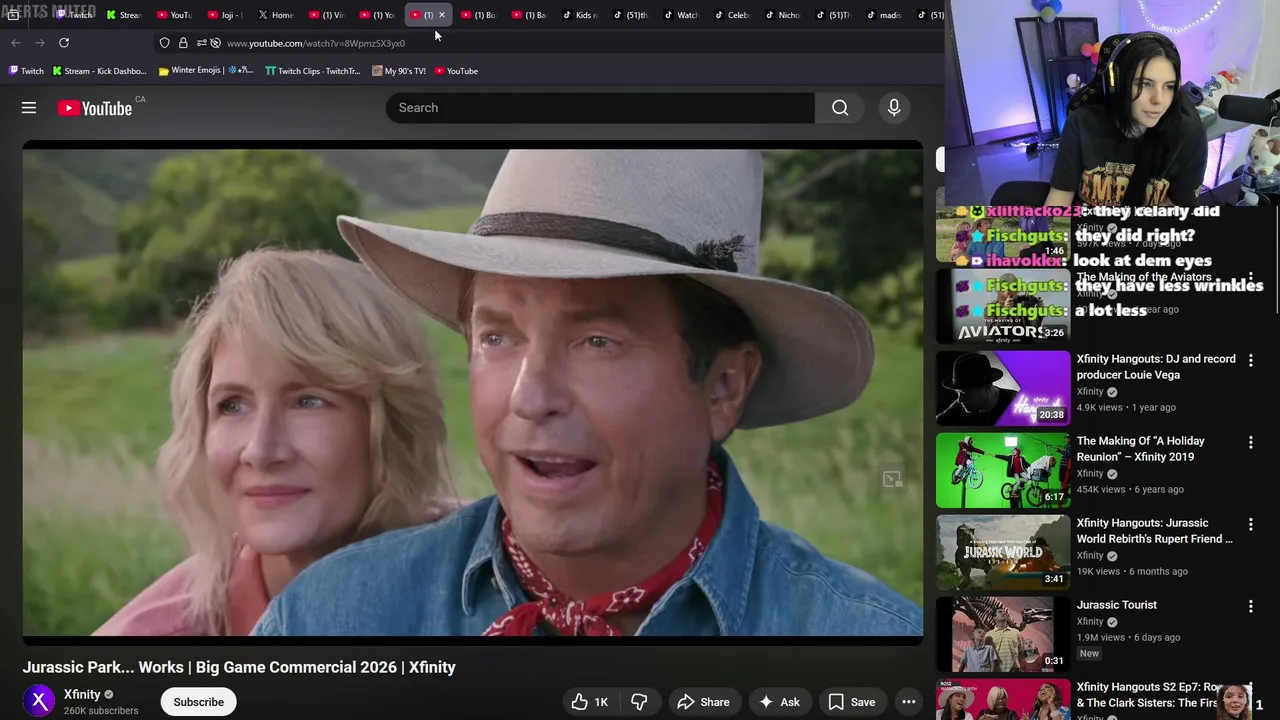Open Xfinity Hangouts: DJ and record producer title

(1156, 367)
